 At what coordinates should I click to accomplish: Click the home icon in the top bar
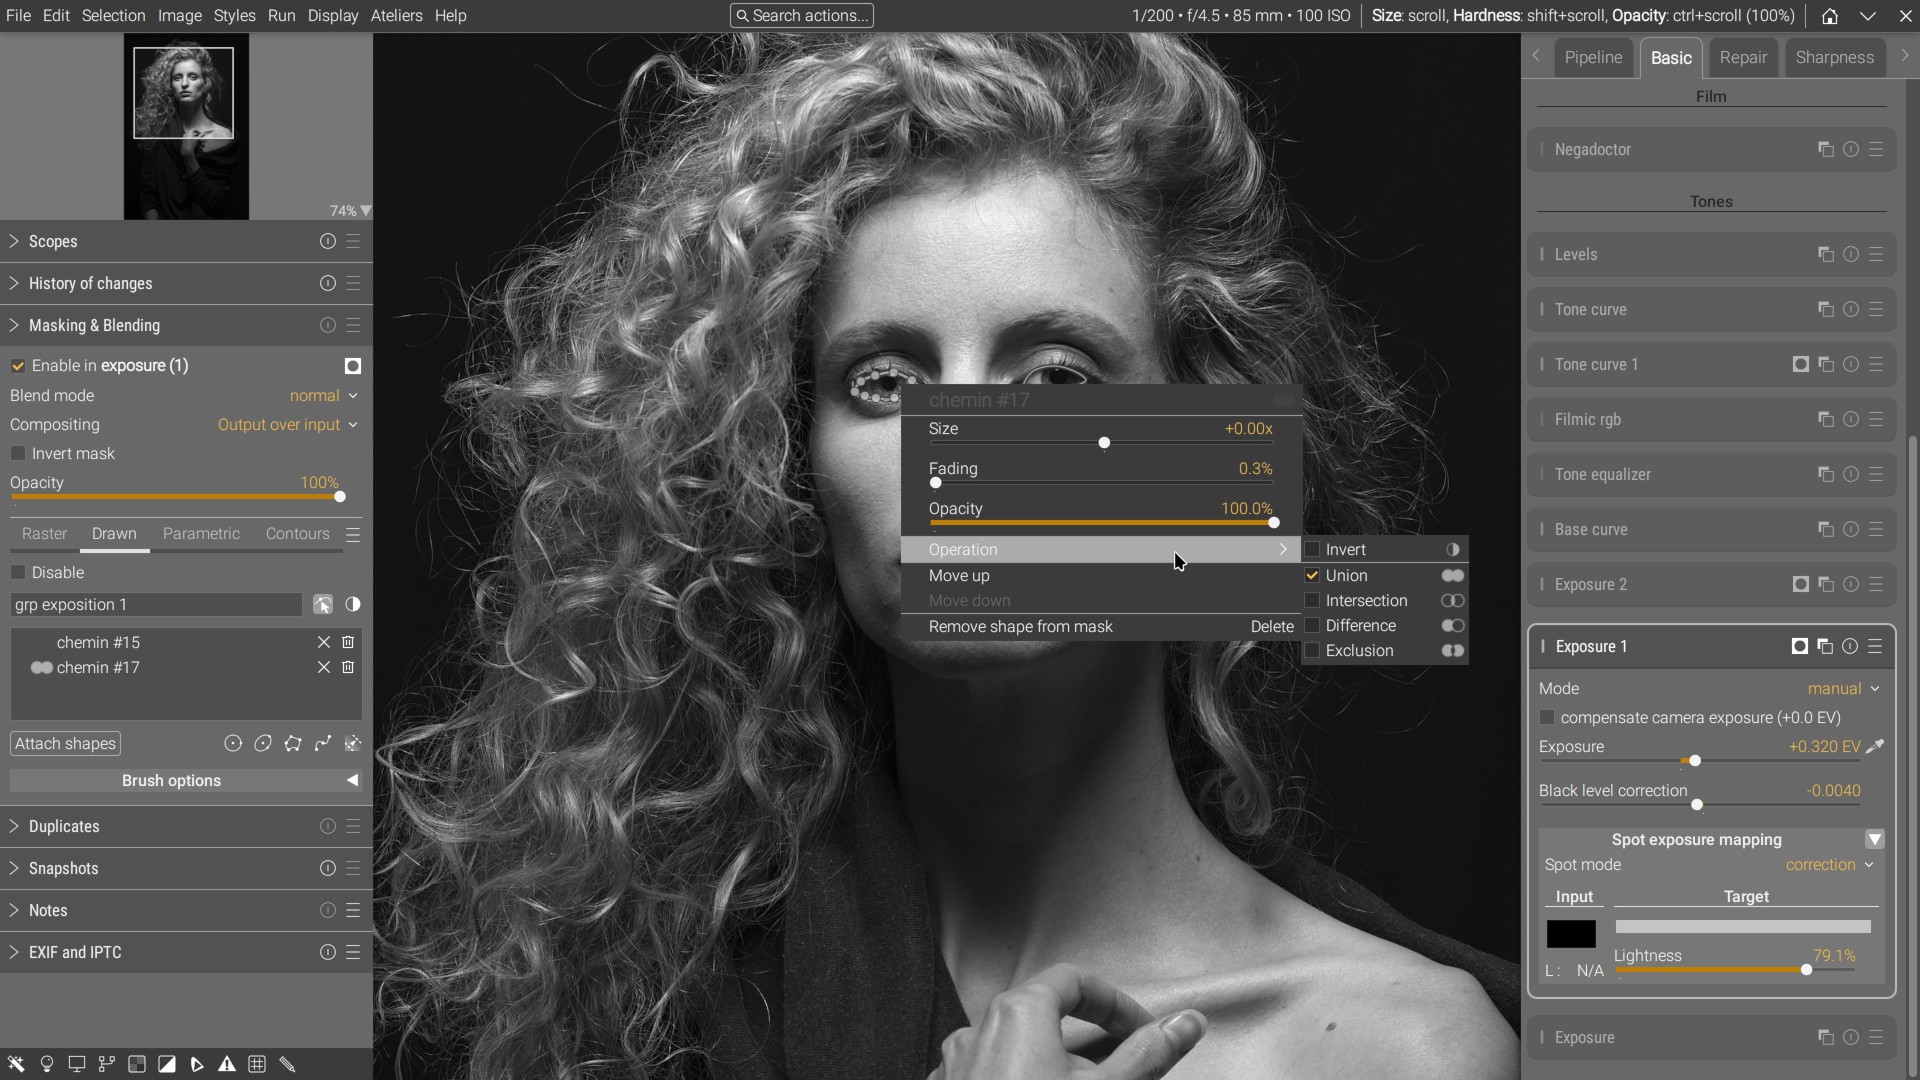[1829, 16]
